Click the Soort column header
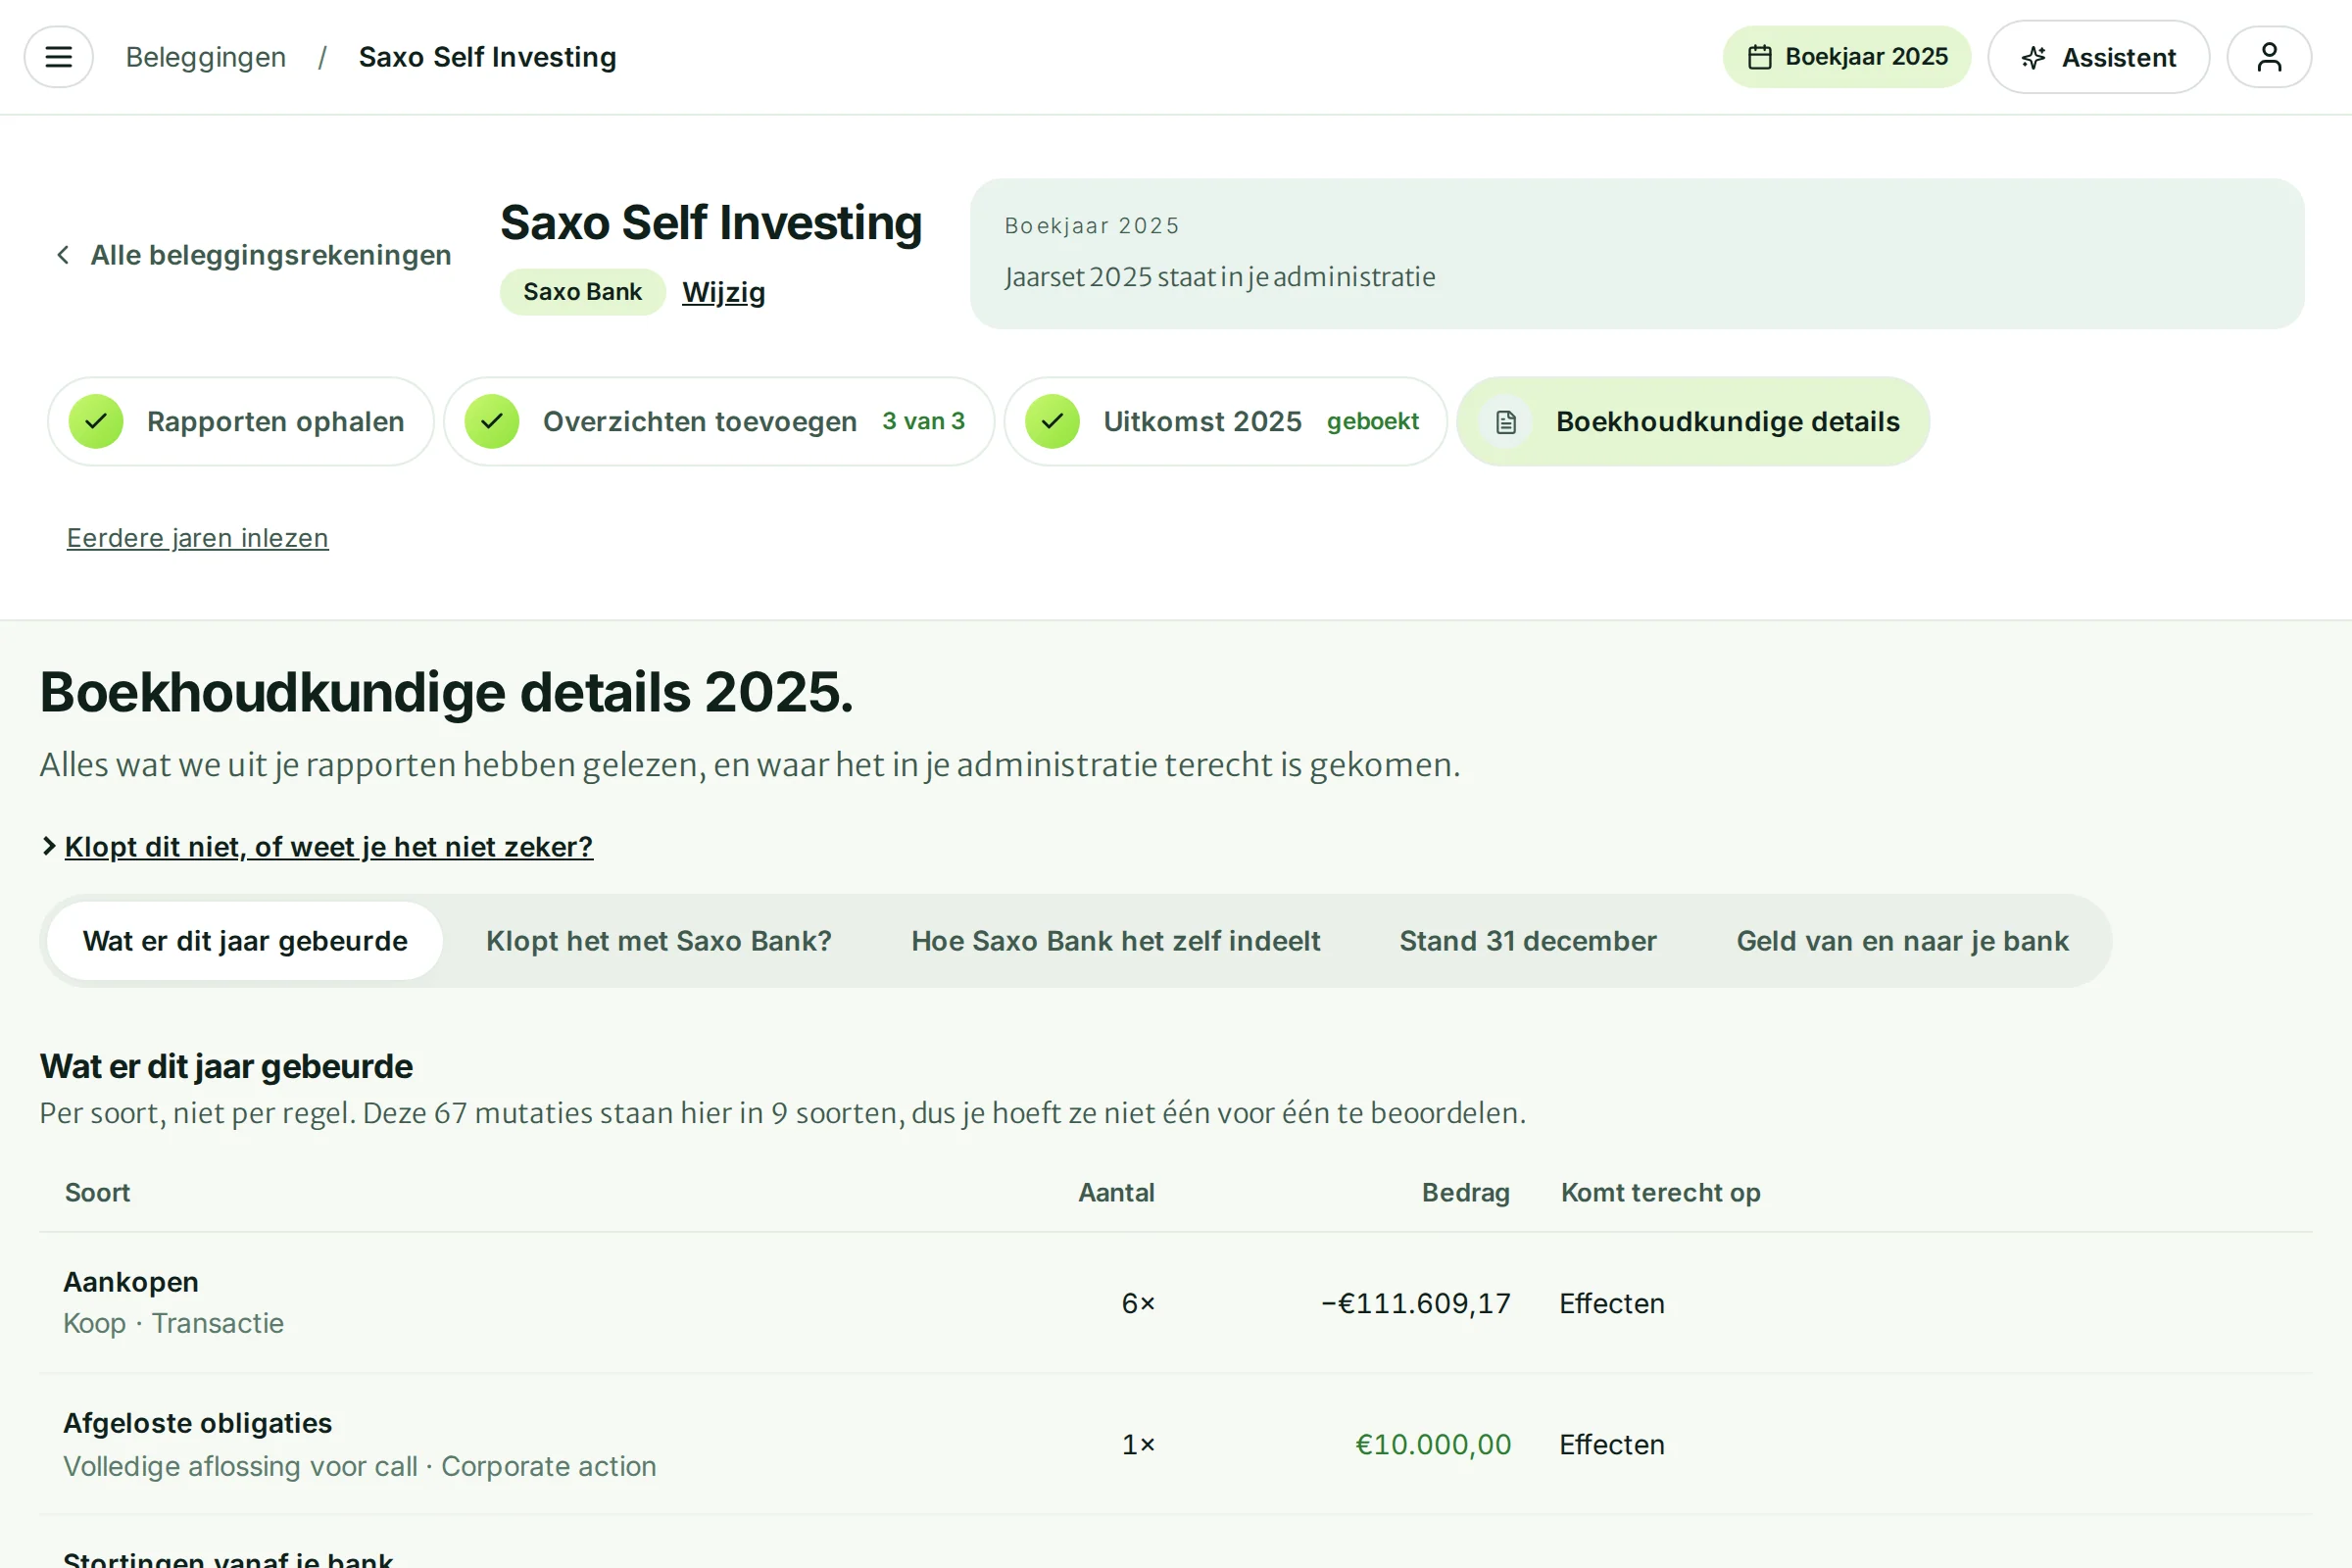This screenshot has height=1568, width=2352. tap(97, 1192)
